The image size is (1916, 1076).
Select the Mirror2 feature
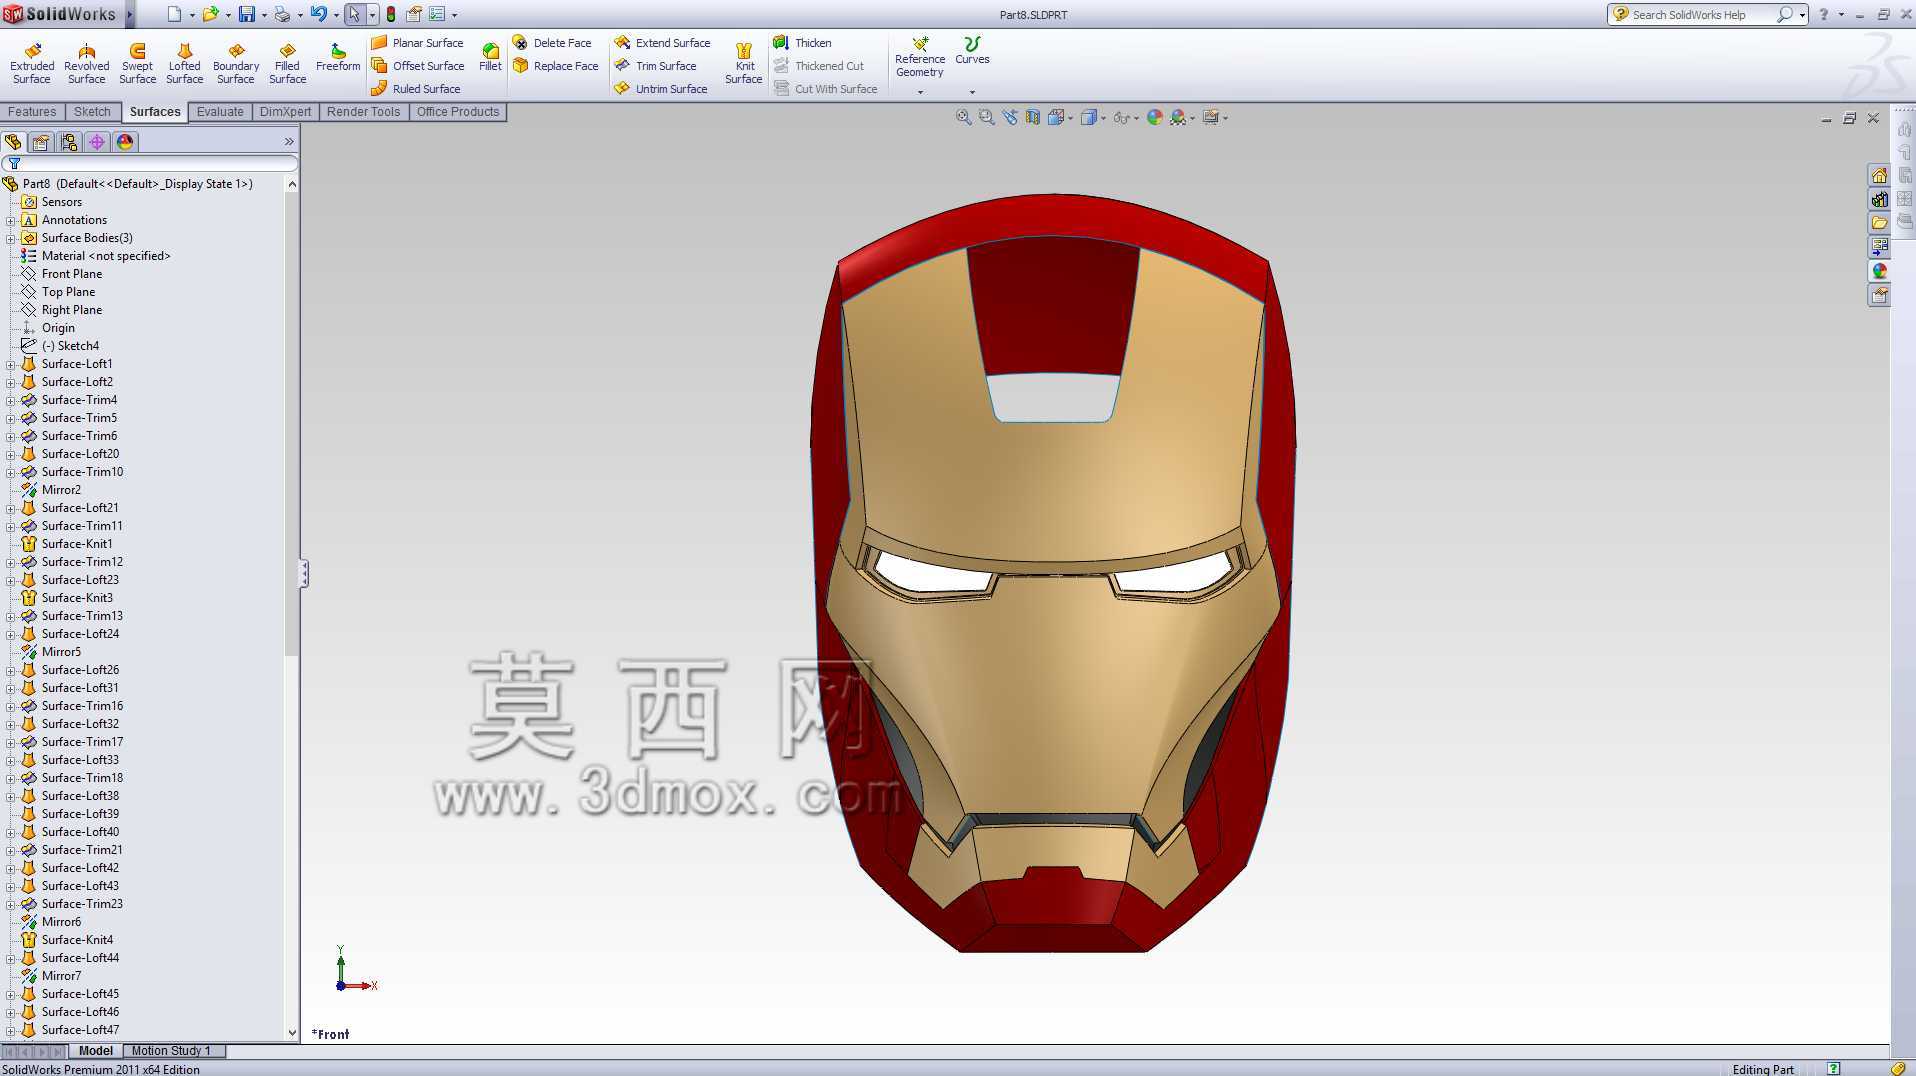coord(61,490)
